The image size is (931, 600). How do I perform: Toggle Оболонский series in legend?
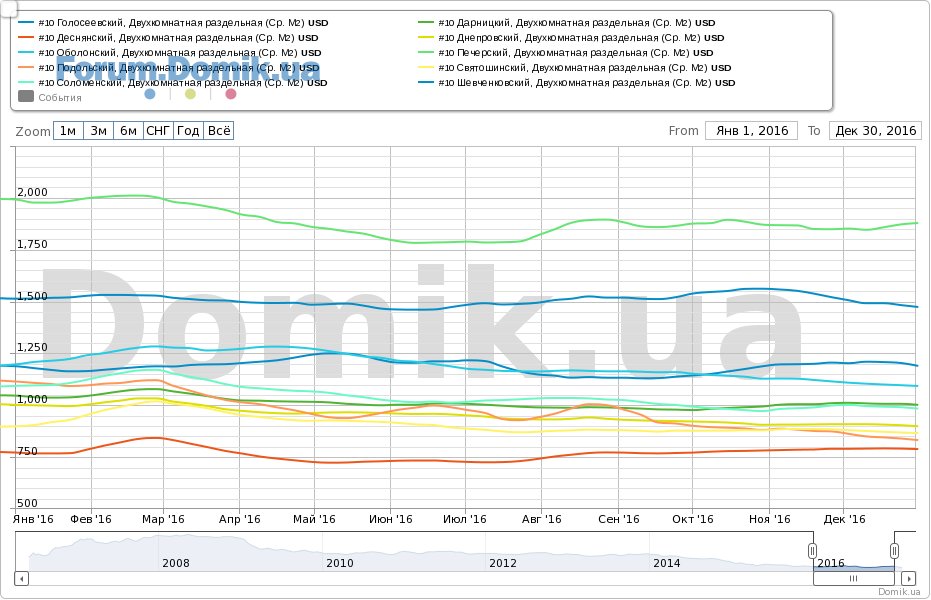[170, 52]
